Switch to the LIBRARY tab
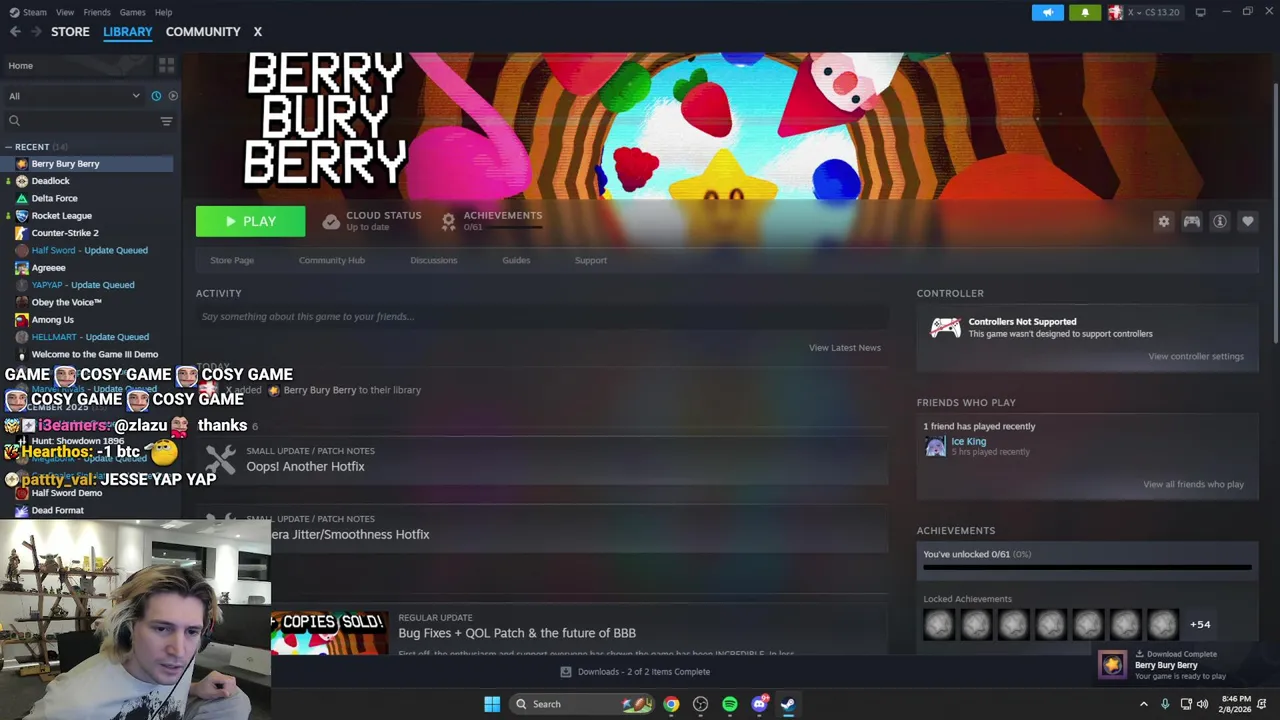Image resolution: width=1280 pixels, height=720 pixels. point(127,32)
